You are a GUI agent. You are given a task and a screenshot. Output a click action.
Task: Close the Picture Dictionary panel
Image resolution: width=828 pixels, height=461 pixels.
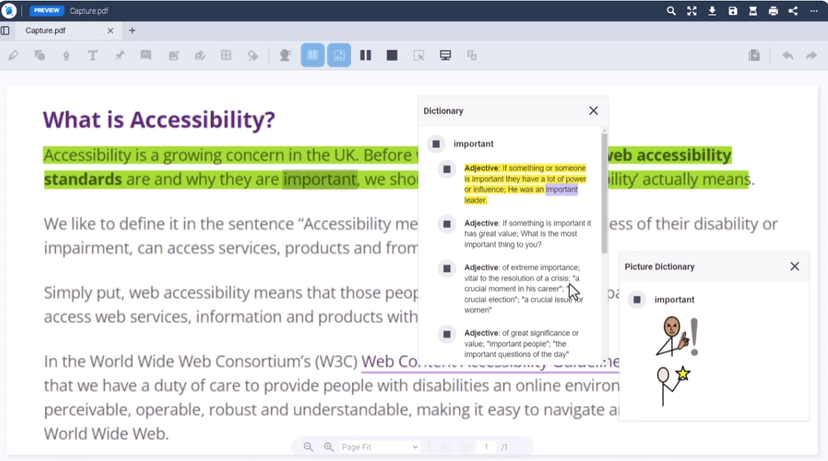795,266
